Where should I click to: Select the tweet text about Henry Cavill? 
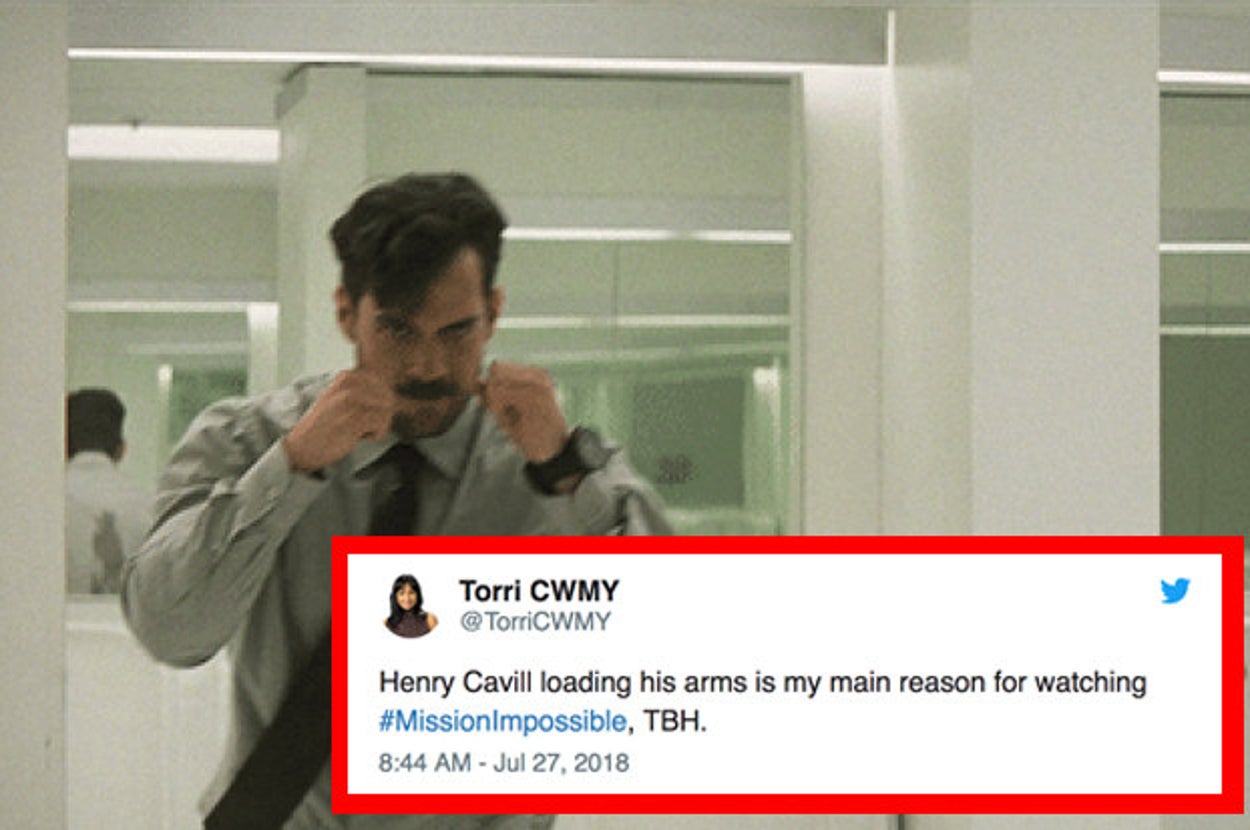pyautogui.click(x=762, y=702)
